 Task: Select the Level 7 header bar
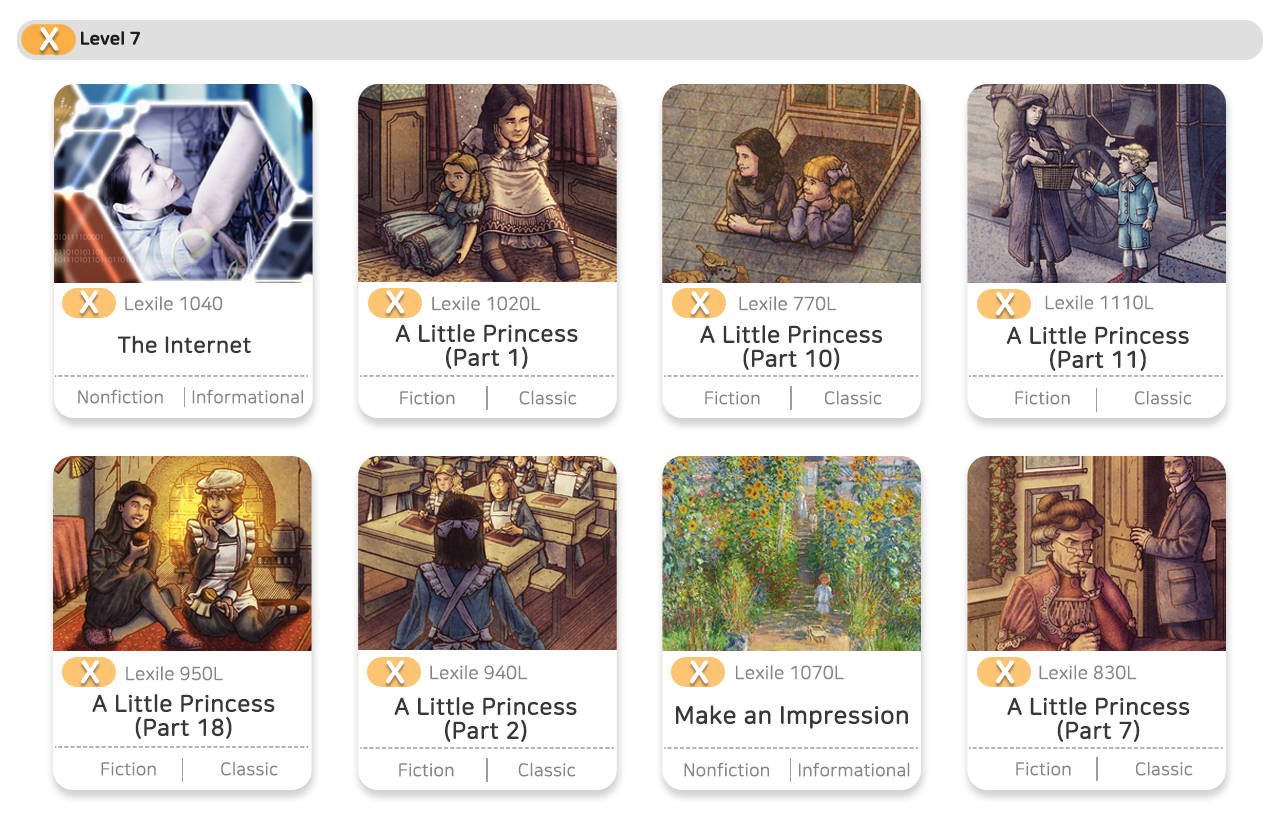point(640,40)
